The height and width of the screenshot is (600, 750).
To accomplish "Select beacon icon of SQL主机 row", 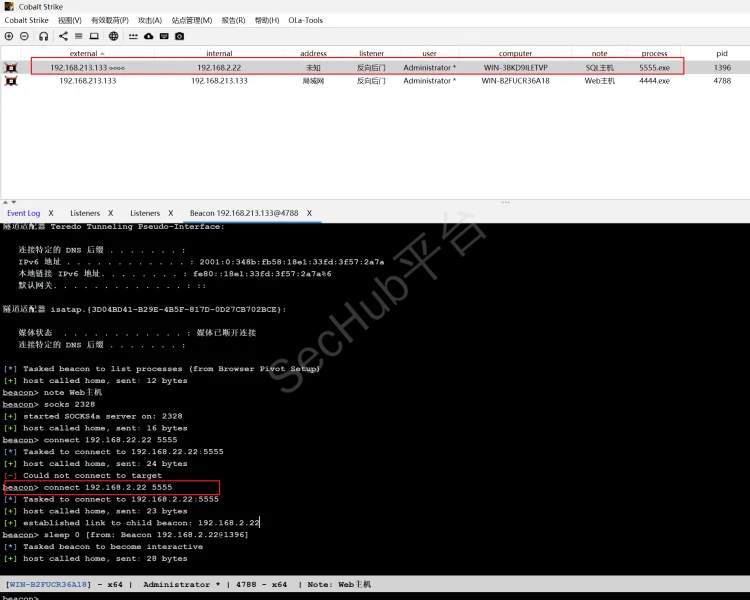I will (x=11, y=67).
